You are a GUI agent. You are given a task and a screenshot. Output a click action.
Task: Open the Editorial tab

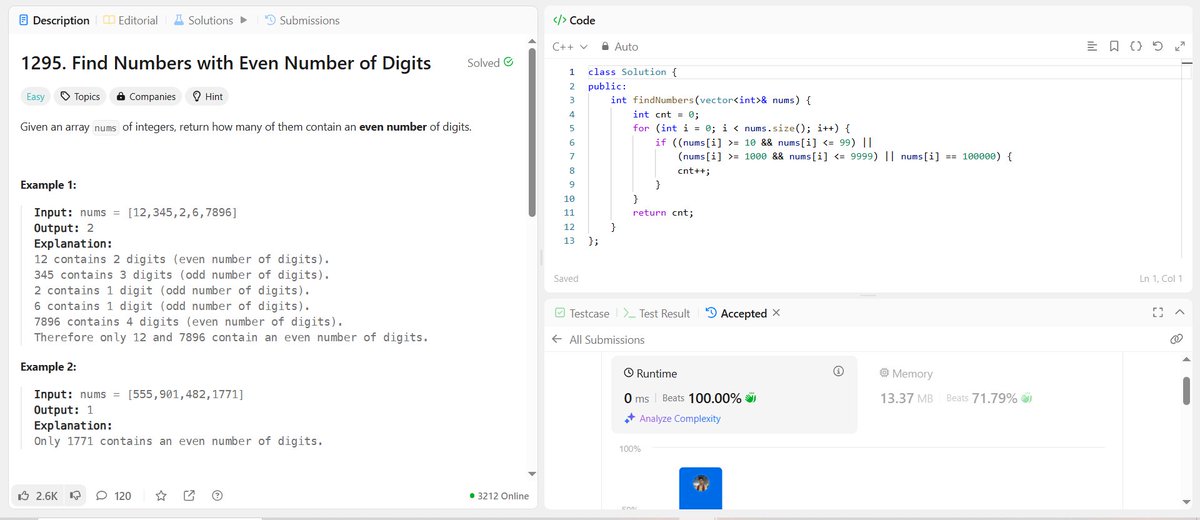[x=132, y=20]
